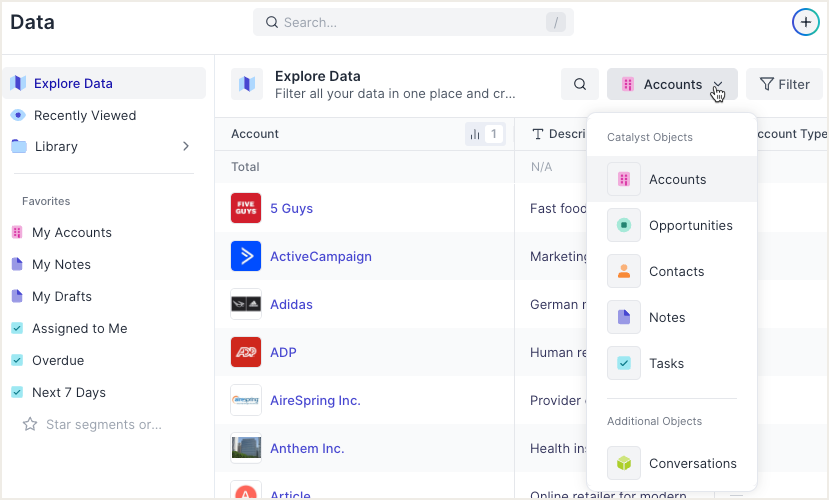Choose Tasks from the objects menu
This screenshot has height=500, width=829.
pyautogui.click(x=672, y=363)
